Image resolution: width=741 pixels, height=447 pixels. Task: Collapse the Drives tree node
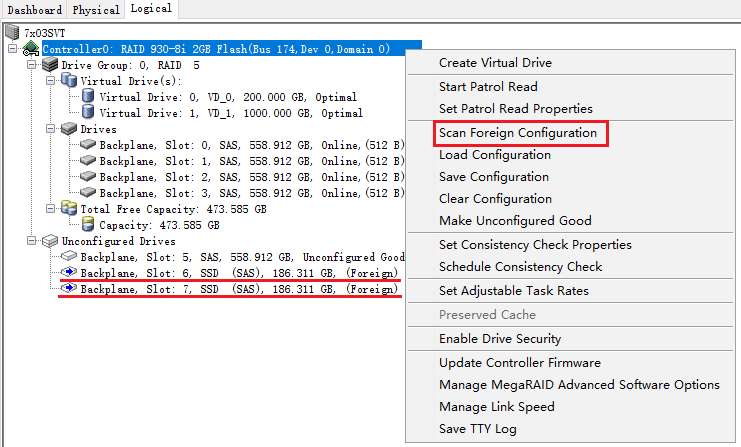[x=51, y=129]
